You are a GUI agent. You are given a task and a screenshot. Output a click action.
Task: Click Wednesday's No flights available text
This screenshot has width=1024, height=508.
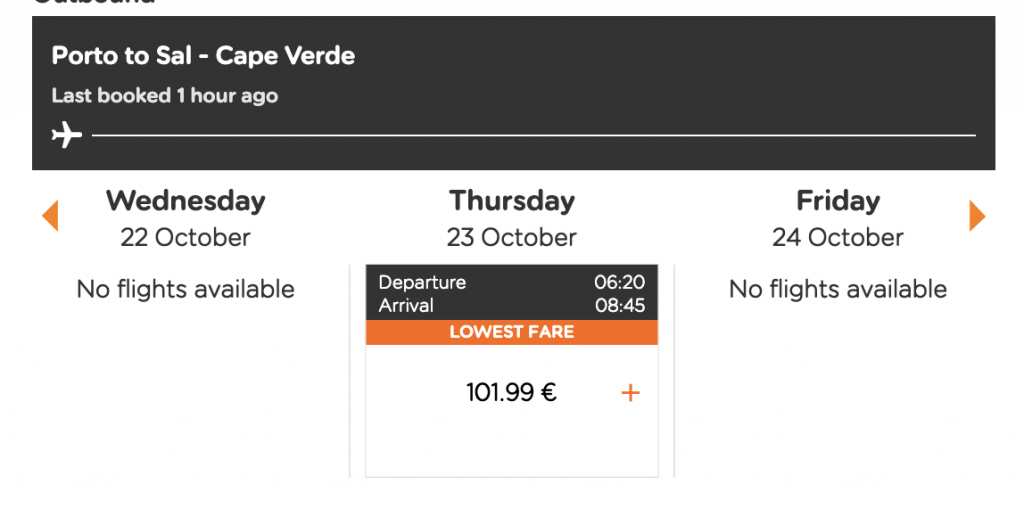185,289
